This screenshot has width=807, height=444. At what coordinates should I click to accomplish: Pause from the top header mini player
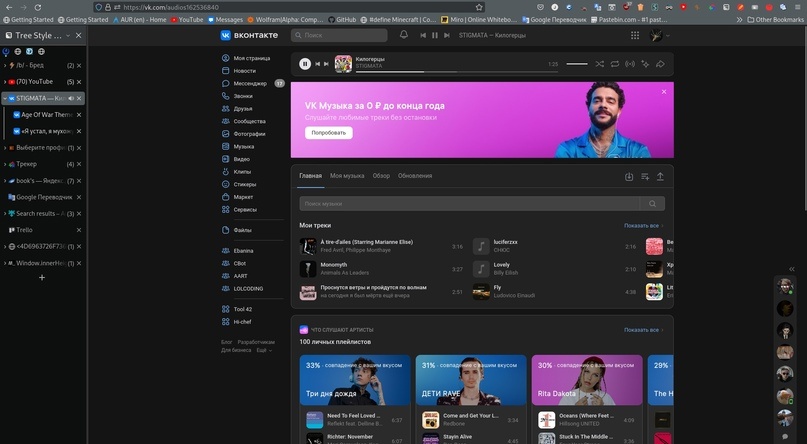click(x=435, y=35)
